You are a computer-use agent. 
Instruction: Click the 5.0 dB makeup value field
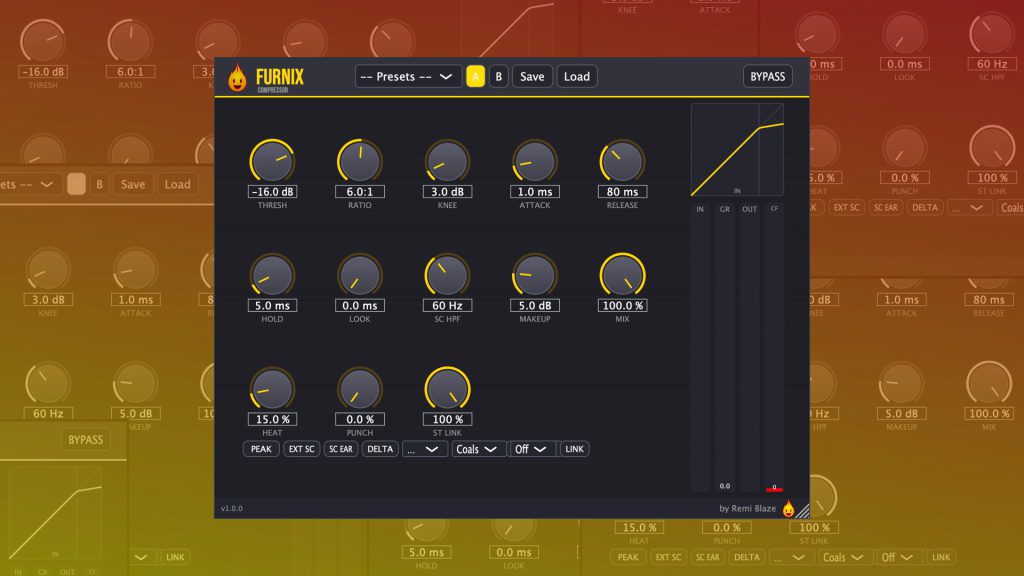[535, 306]
